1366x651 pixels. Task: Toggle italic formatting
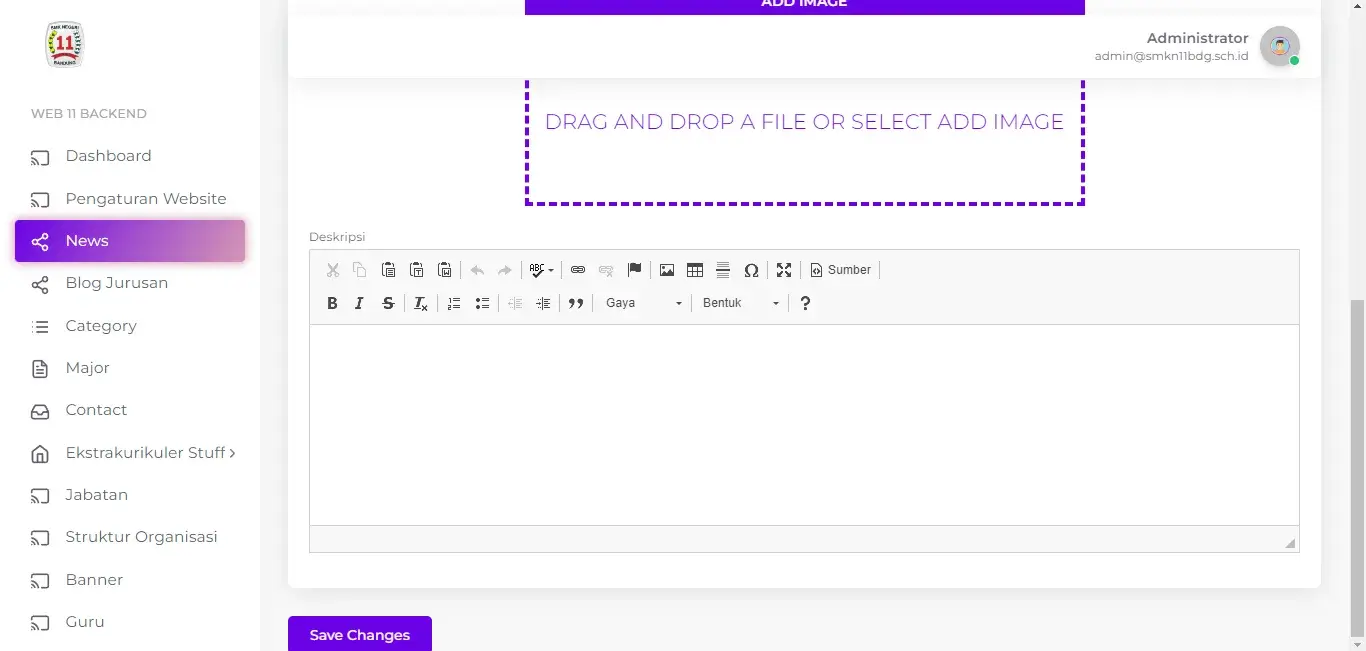360,303
